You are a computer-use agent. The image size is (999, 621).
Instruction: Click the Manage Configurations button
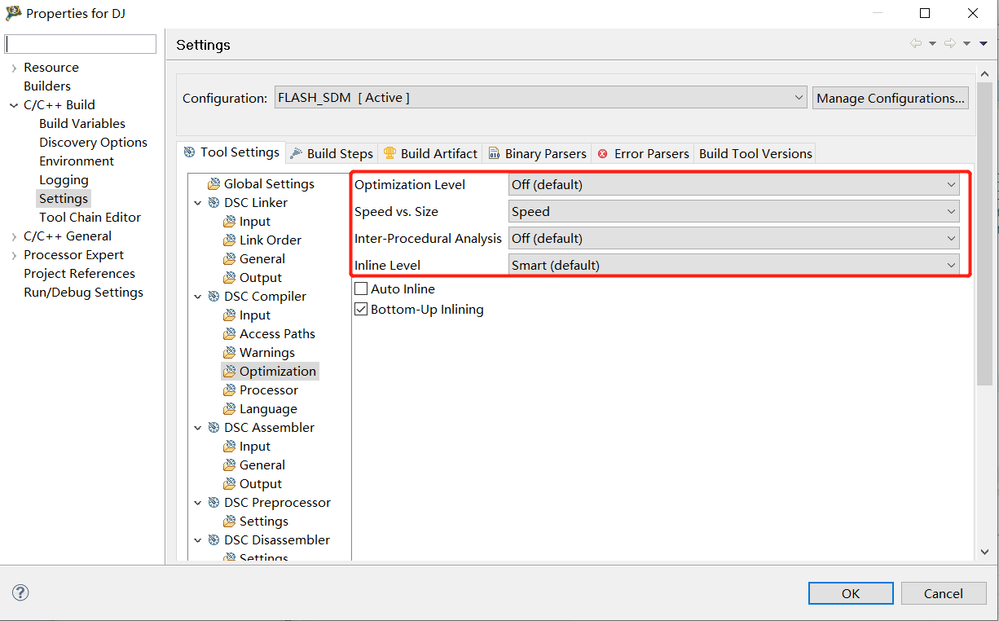(890, 98)
